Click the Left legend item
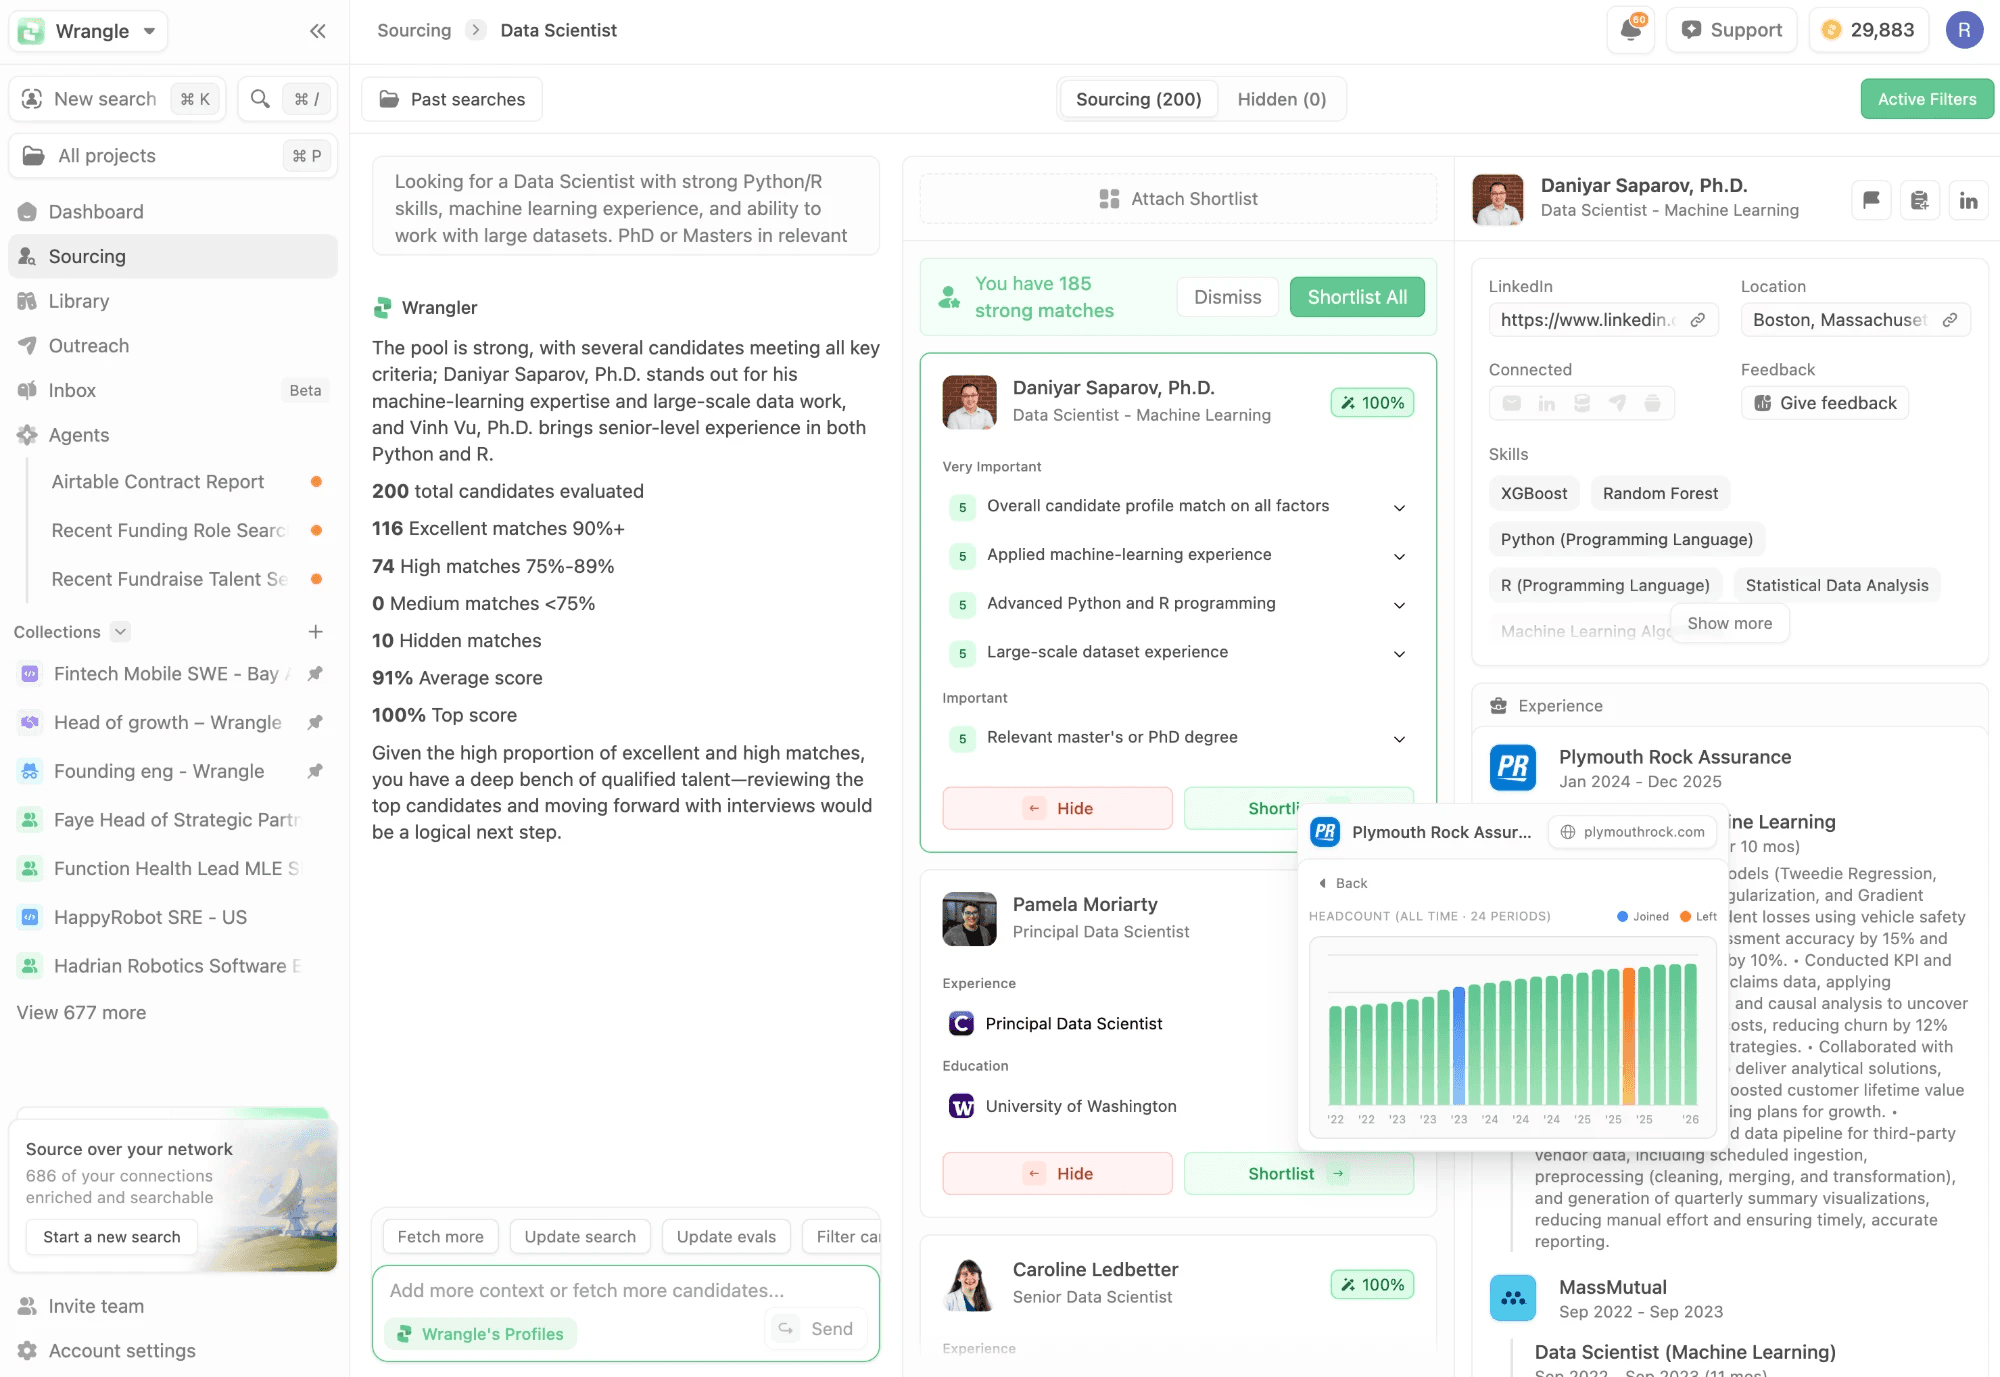Screen dimensions: 2000x1377 click(1698, 916)
